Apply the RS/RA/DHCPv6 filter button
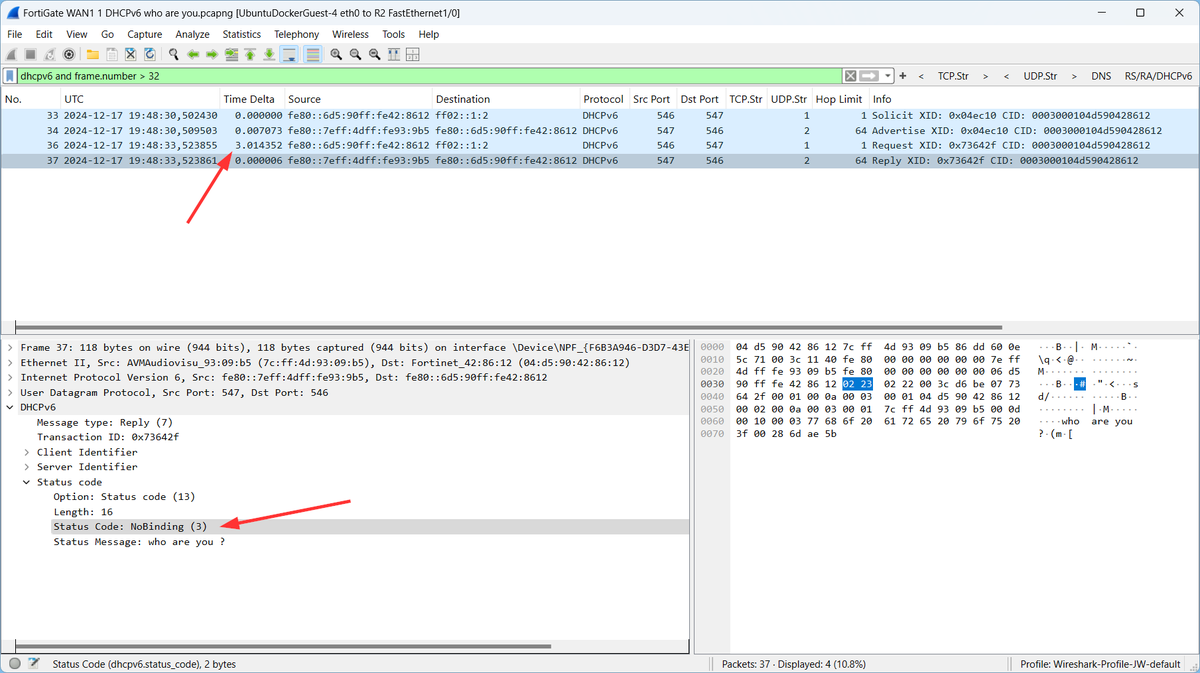This screenshot has width=1200, height=673. [1158, 76]
